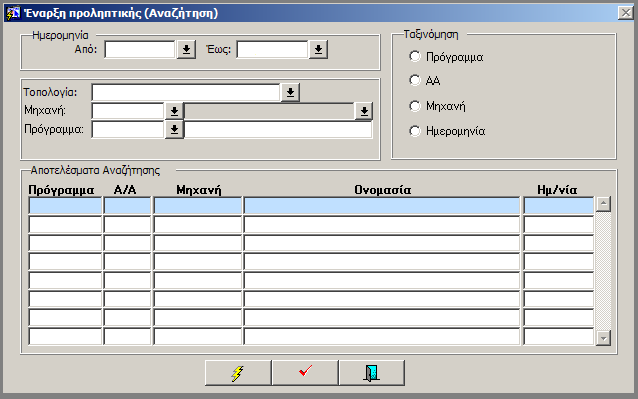This screenshot has height=399, width=638.
Task: Click the lightning bolt search button
Action: 238,373
